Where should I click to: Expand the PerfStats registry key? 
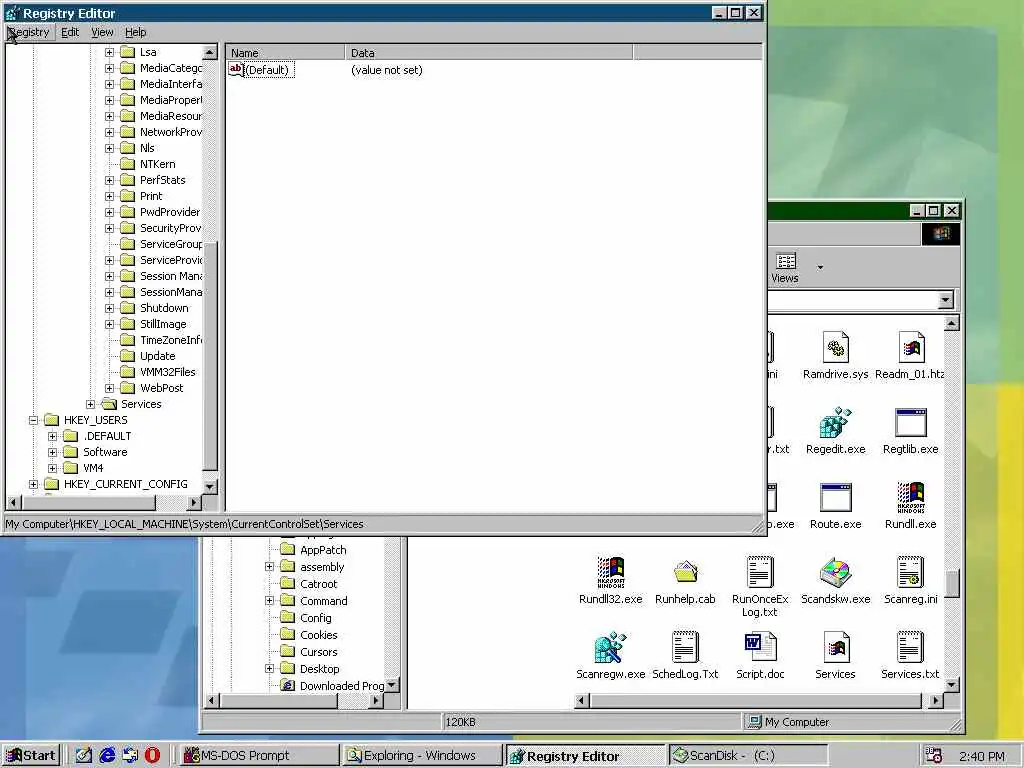(109, 180)
